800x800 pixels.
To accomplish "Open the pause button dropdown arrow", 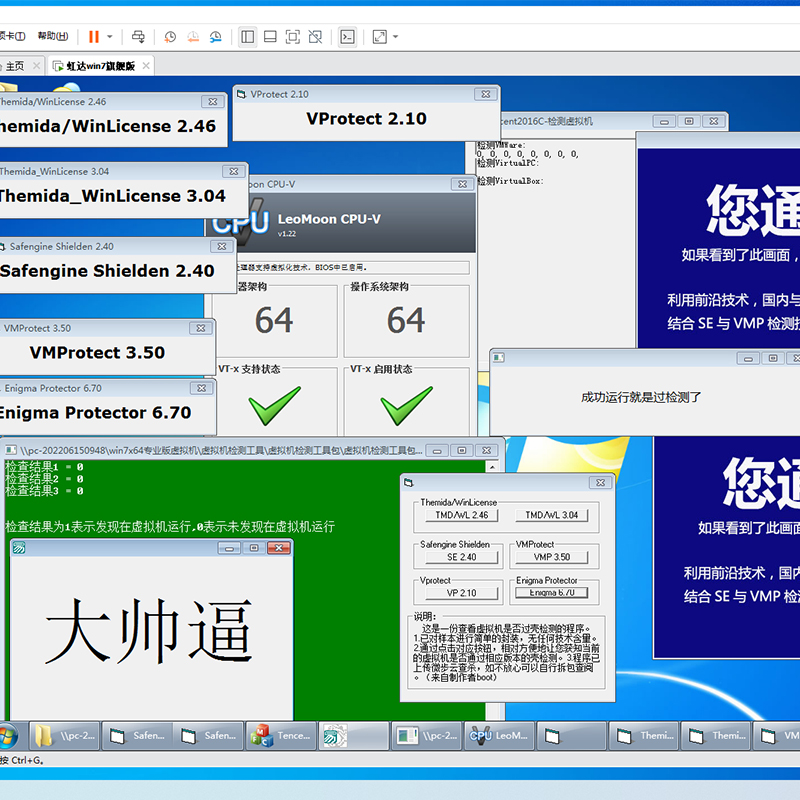I will [x=108, y=36].
